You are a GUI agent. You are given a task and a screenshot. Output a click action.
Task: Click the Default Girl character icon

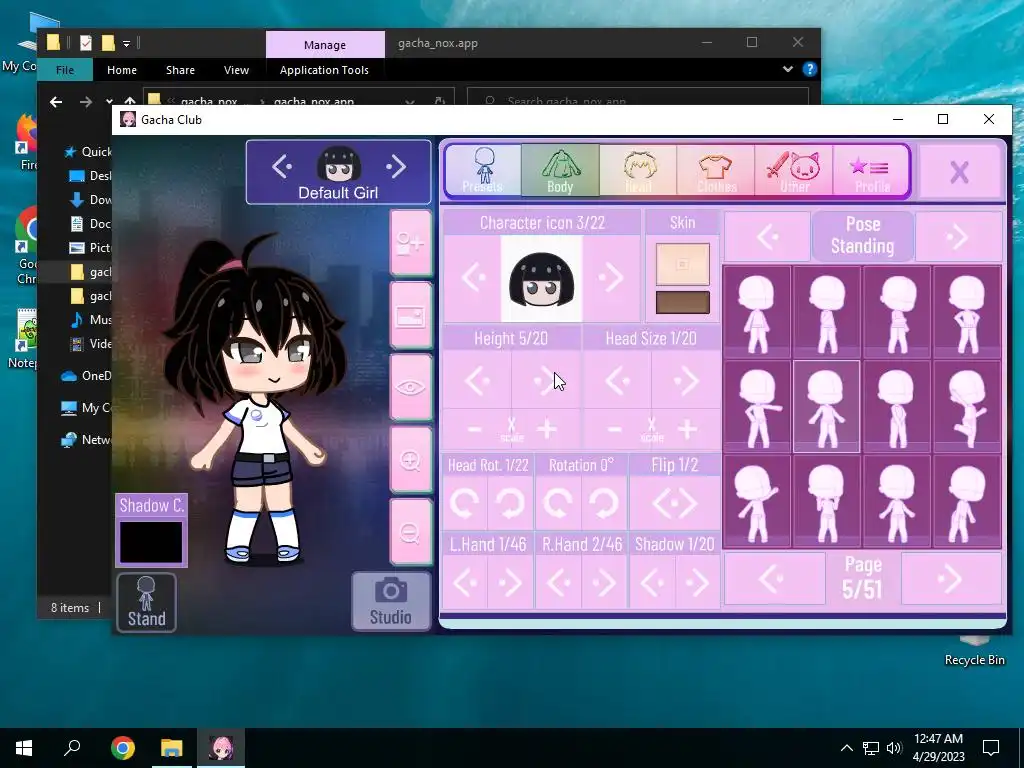point(339,163)
